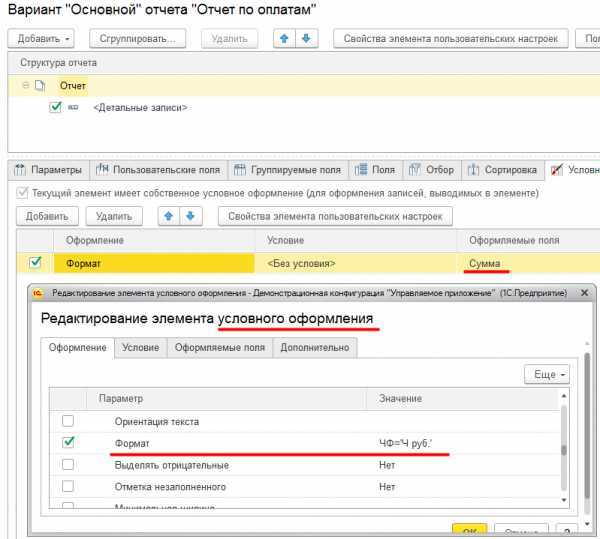Click the Значение column header in dialog
Screen dimensions: 600x539
[x=463, y=399]
